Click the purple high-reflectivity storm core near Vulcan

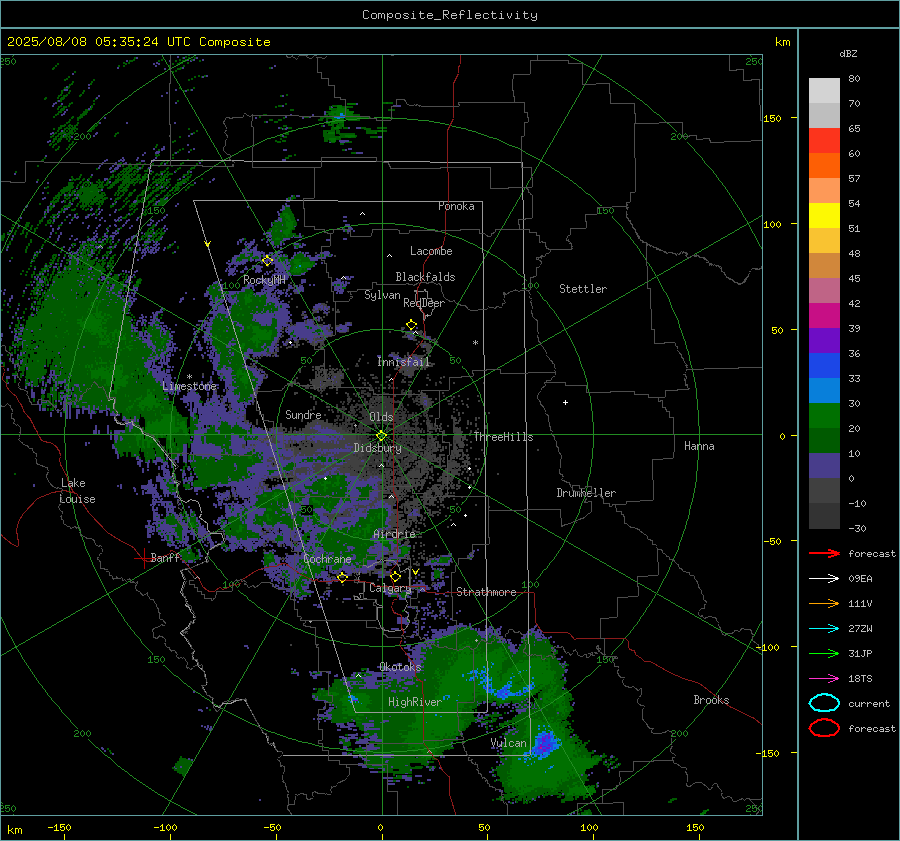(544, 742)
